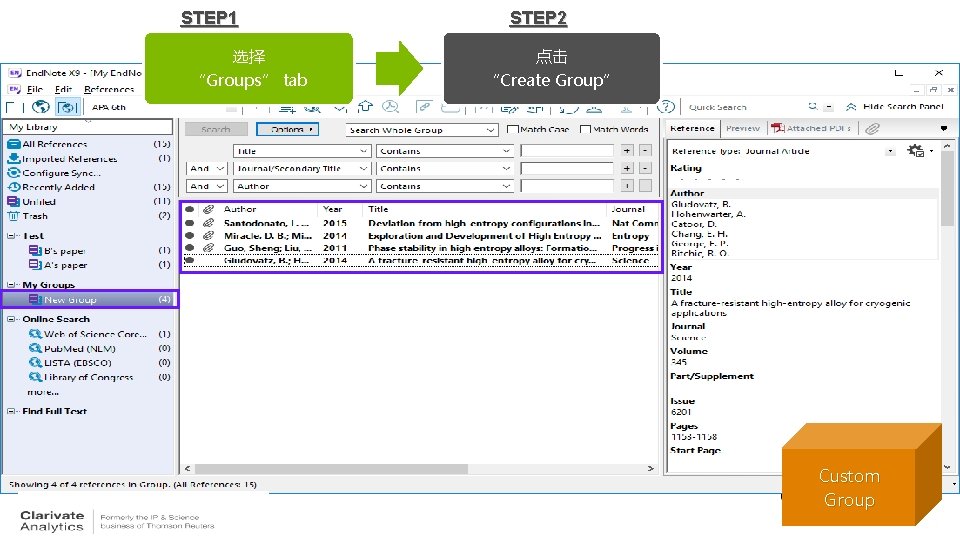Click read-status dot on Miracle row
960x540 pixels.
(189, 235)
